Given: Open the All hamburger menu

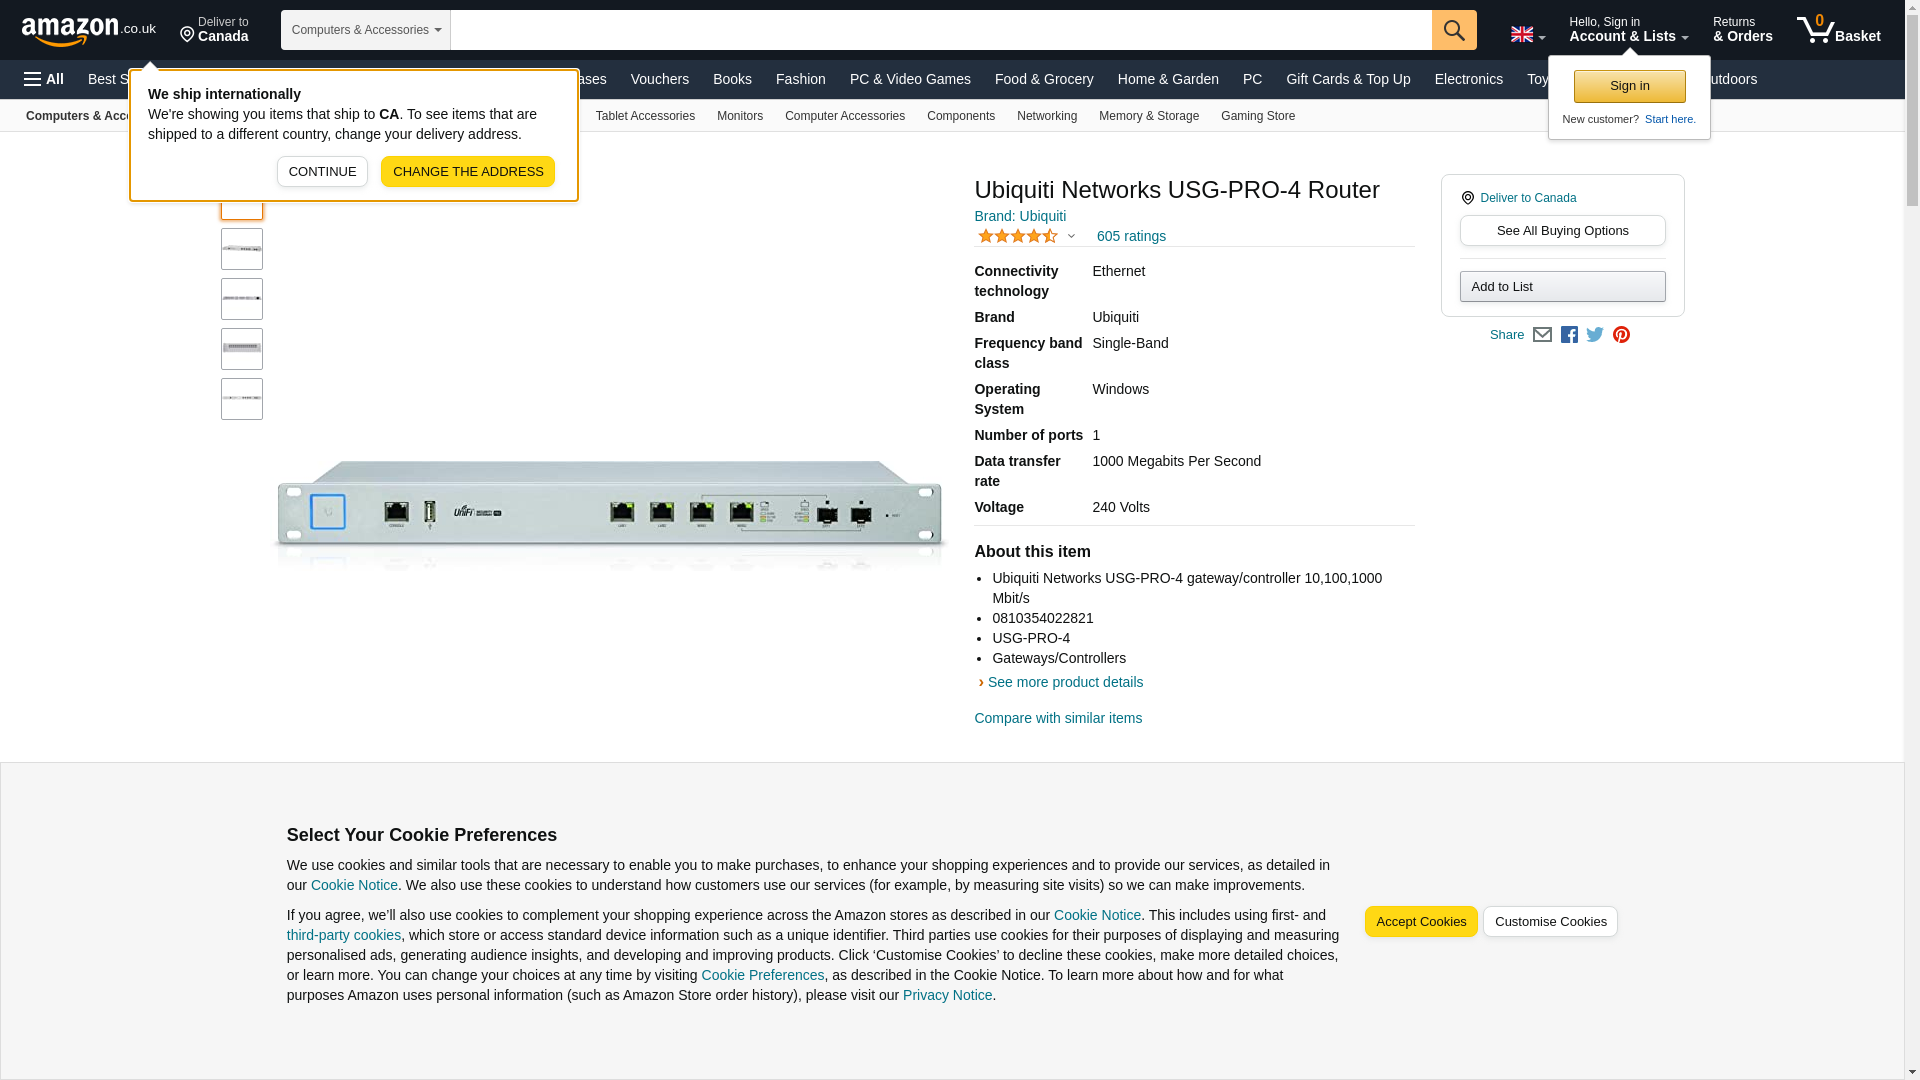Looking at the screenshot, I should [44, 79].
